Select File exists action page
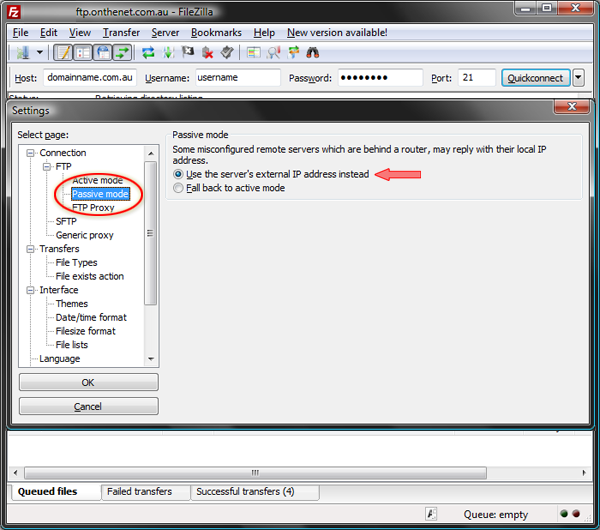Screen dimensions: 600x530 click(90, 276)
